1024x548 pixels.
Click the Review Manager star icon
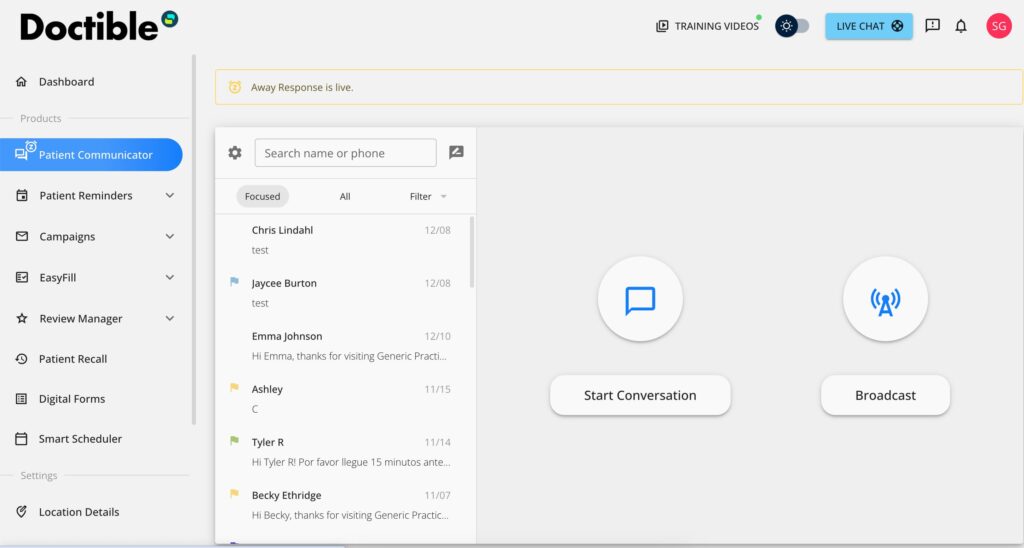[x=22, y=319]
